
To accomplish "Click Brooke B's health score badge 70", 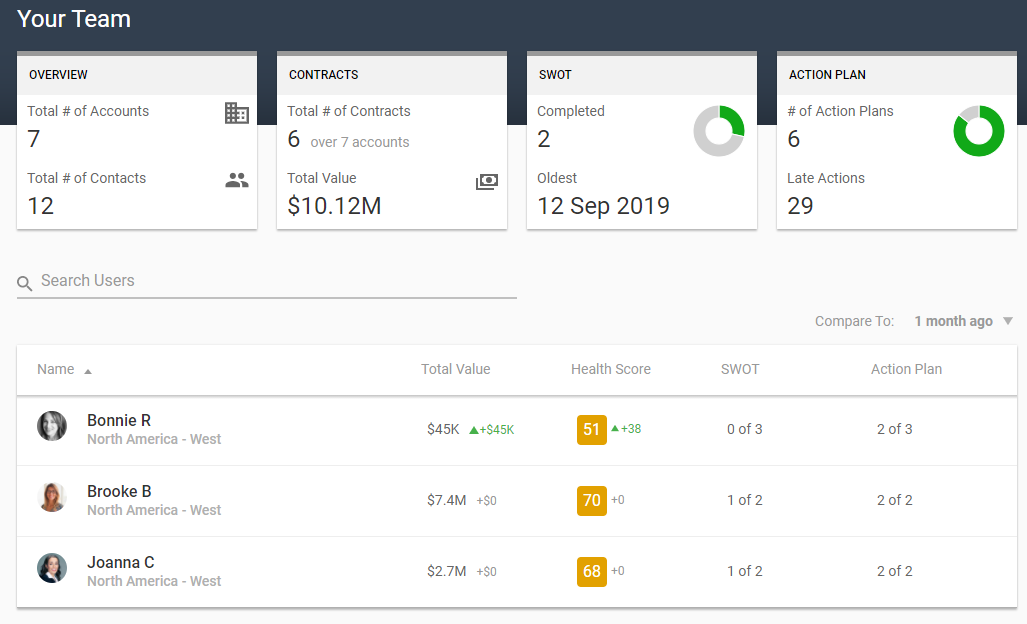I will (x=591, y=500).
